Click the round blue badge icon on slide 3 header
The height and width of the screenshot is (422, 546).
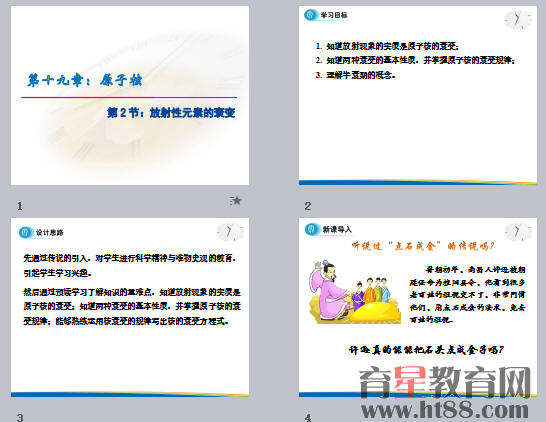[25, 232]
